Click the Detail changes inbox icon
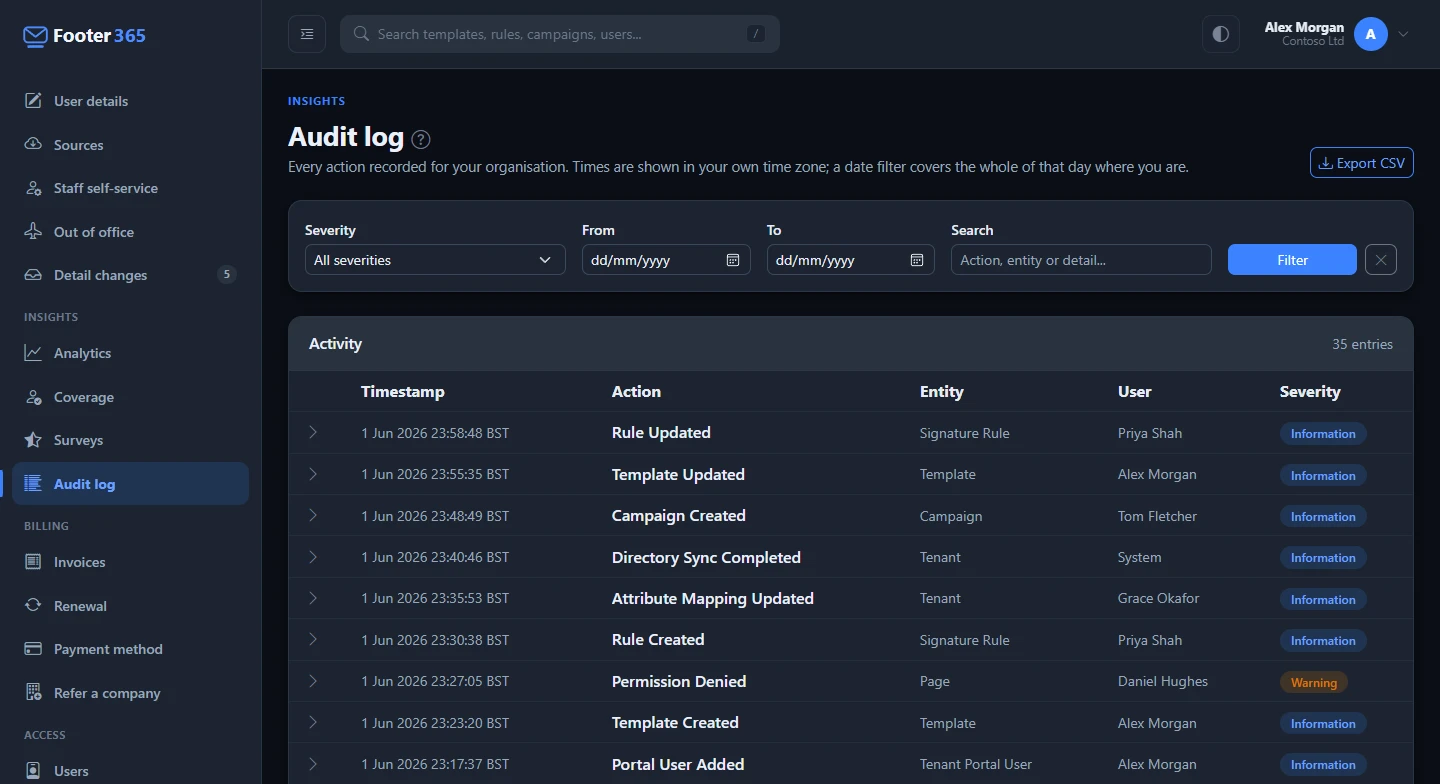 (x=33, y=275)
